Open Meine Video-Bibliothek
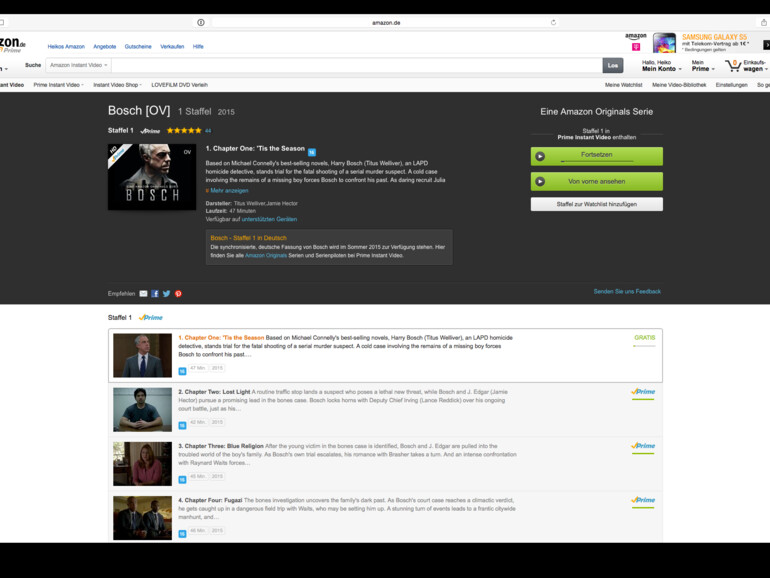The height and width of the screenshot is (578, 770). coord(679,85)
